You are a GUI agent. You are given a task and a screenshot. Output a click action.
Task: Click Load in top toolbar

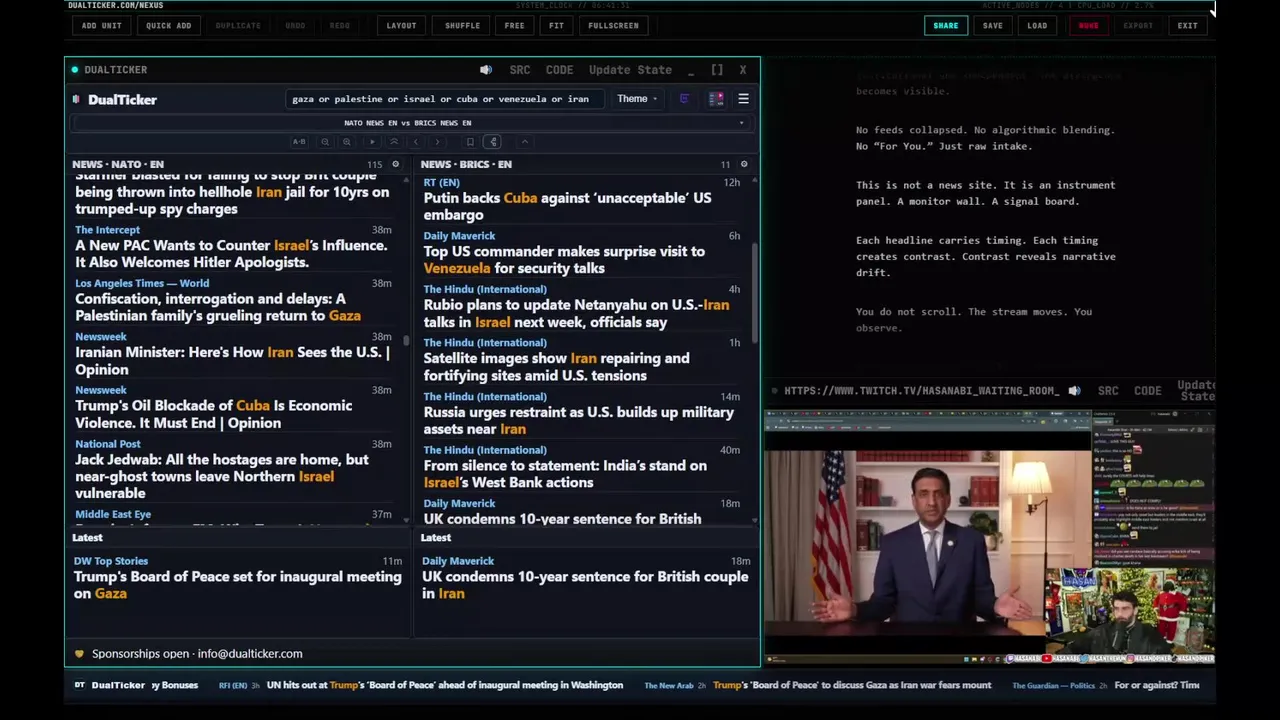[x=1037, y=26]
